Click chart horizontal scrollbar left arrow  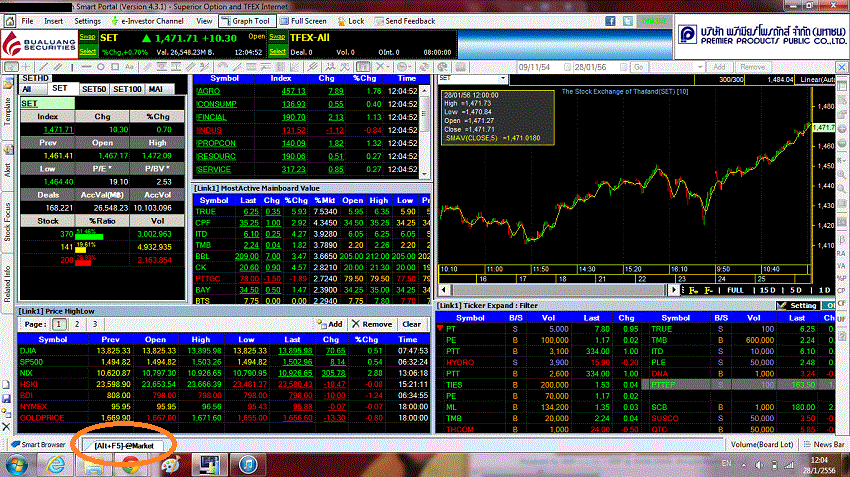point(444,290)
